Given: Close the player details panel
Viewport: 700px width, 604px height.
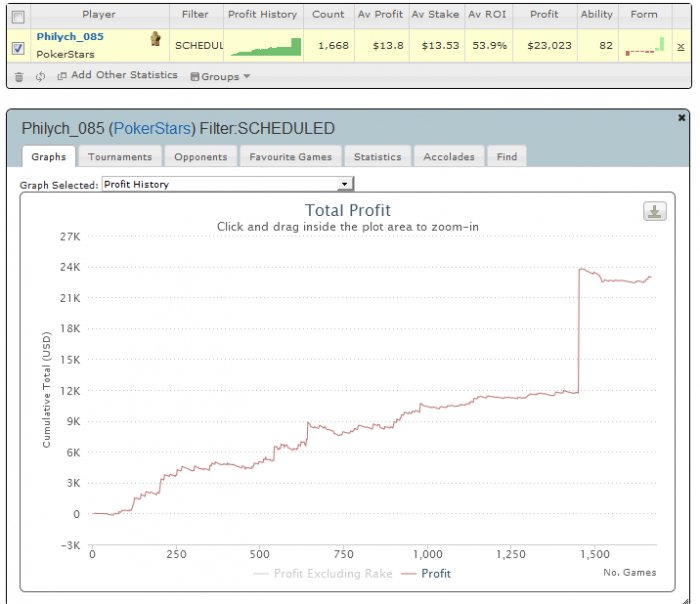Looking at the screenshot, I should coord(682,117).
